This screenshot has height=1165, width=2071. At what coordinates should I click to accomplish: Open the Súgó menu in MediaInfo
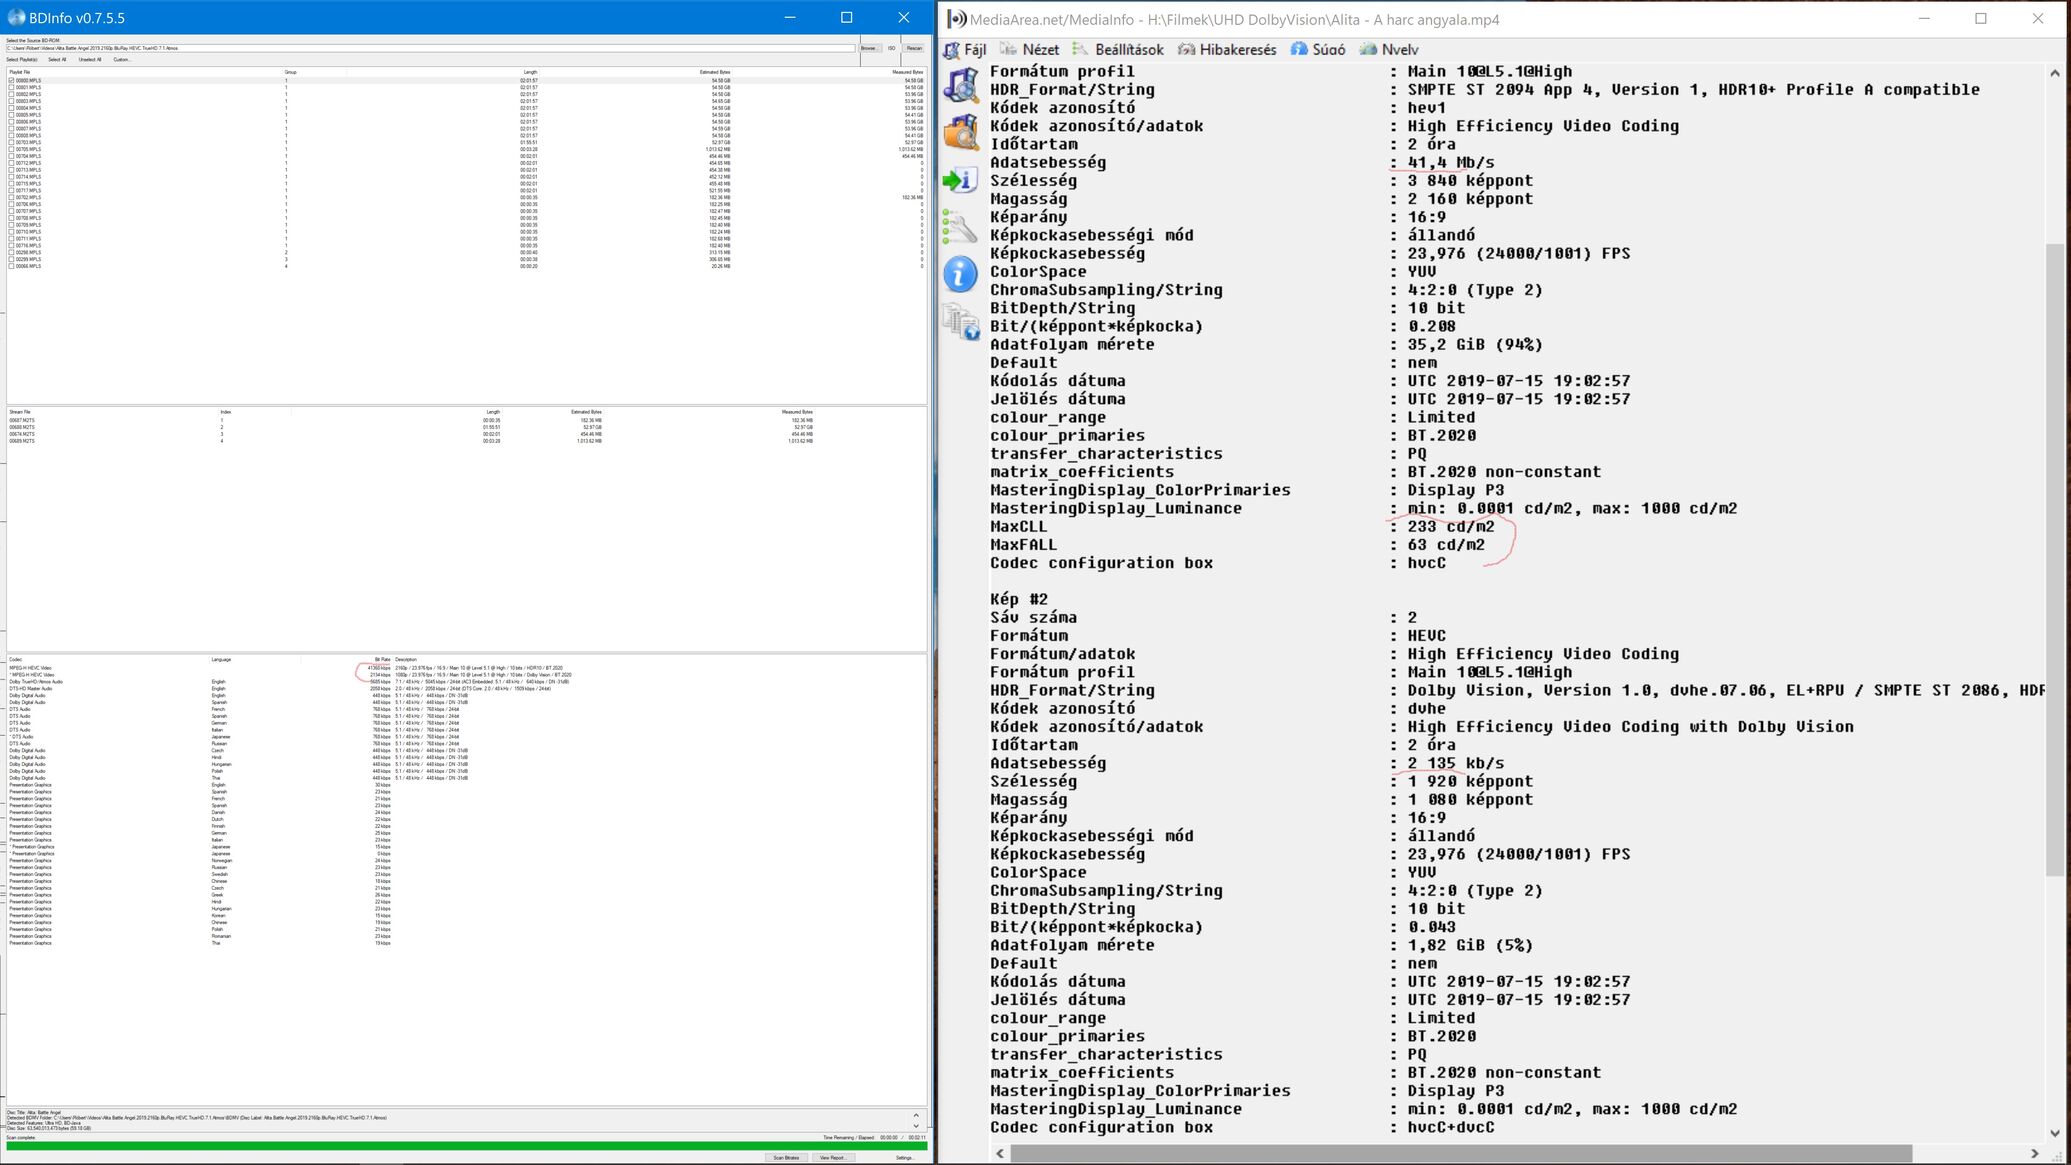click(1318, 49)
